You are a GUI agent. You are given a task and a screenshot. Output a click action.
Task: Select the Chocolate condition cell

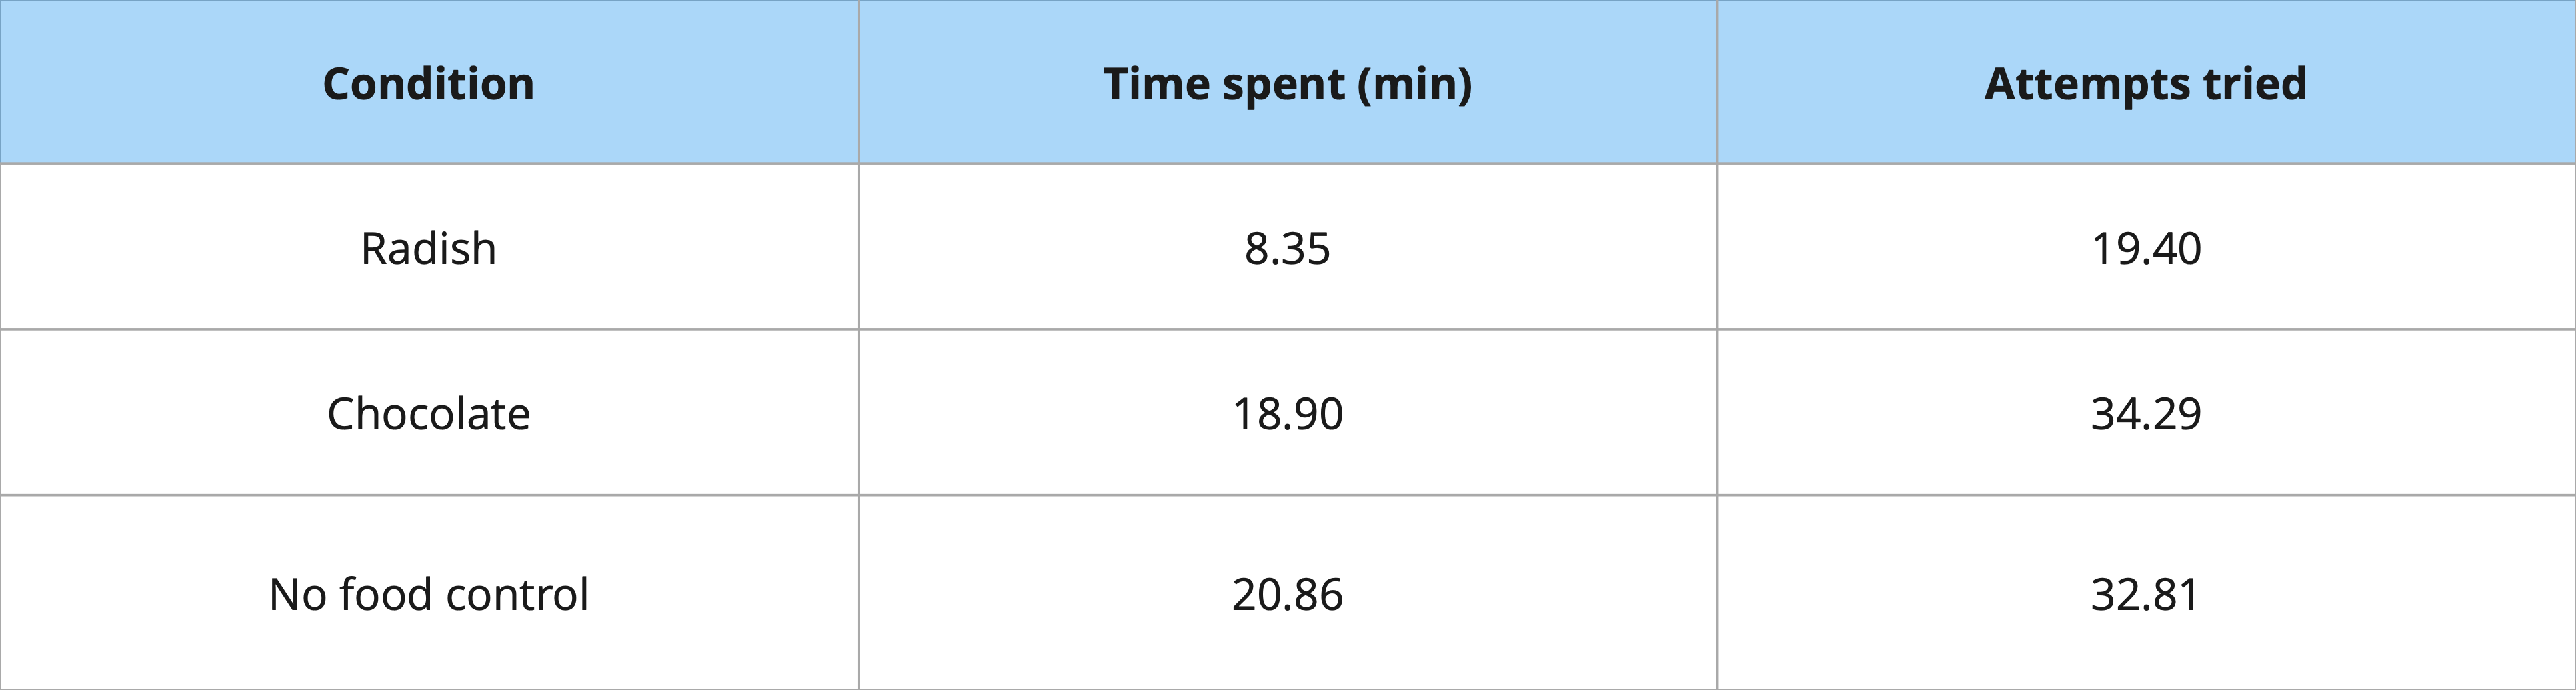click(x=428, y=413)
